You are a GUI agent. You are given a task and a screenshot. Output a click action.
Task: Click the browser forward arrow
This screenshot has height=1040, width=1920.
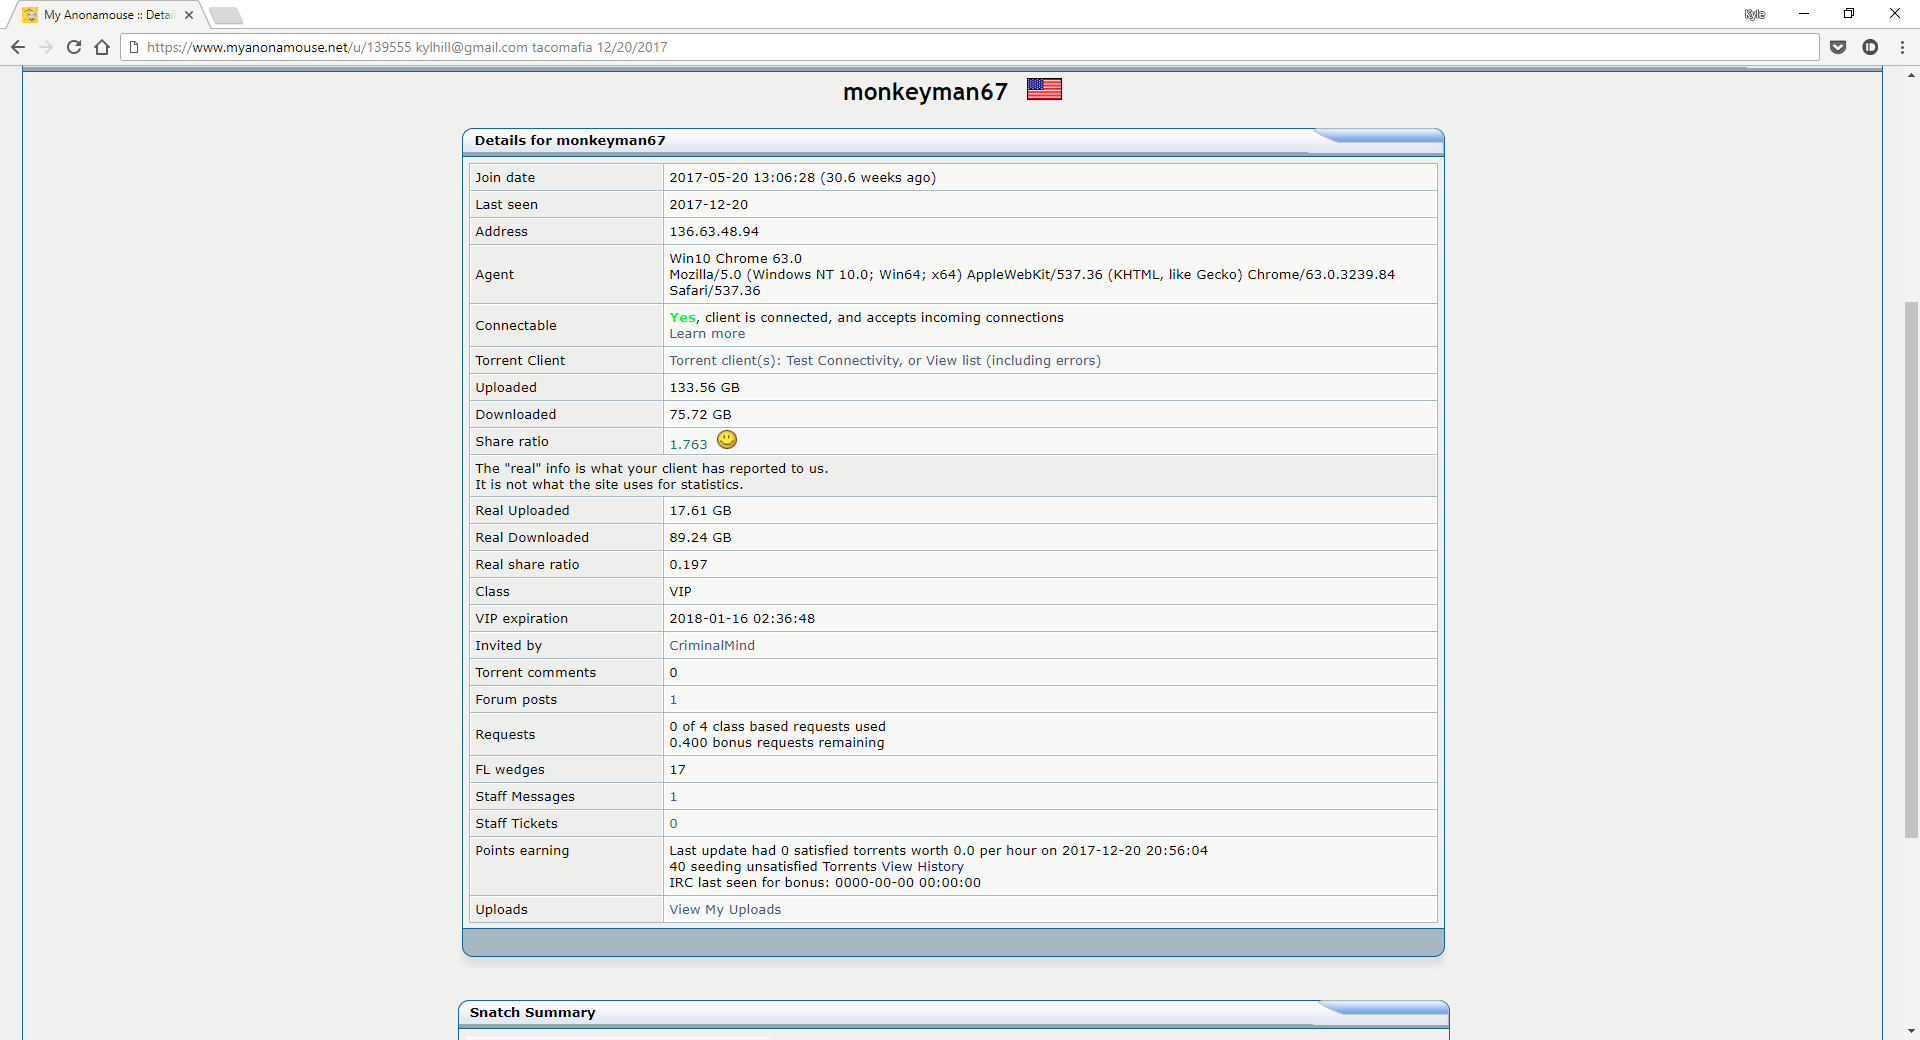pyautogui.click(x=46, y=47)
